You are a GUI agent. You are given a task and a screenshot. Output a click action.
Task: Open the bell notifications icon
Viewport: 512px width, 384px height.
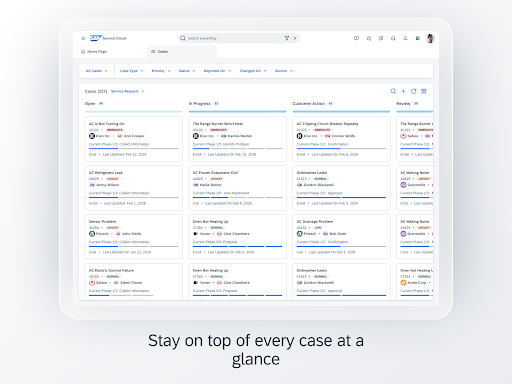tap(405, 38)
